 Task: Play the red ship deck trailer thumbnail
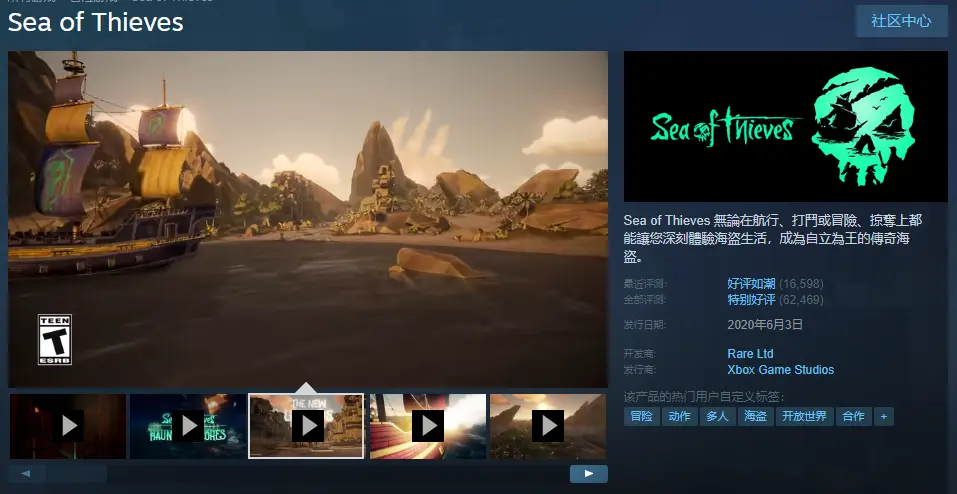[x=428, y=426]
